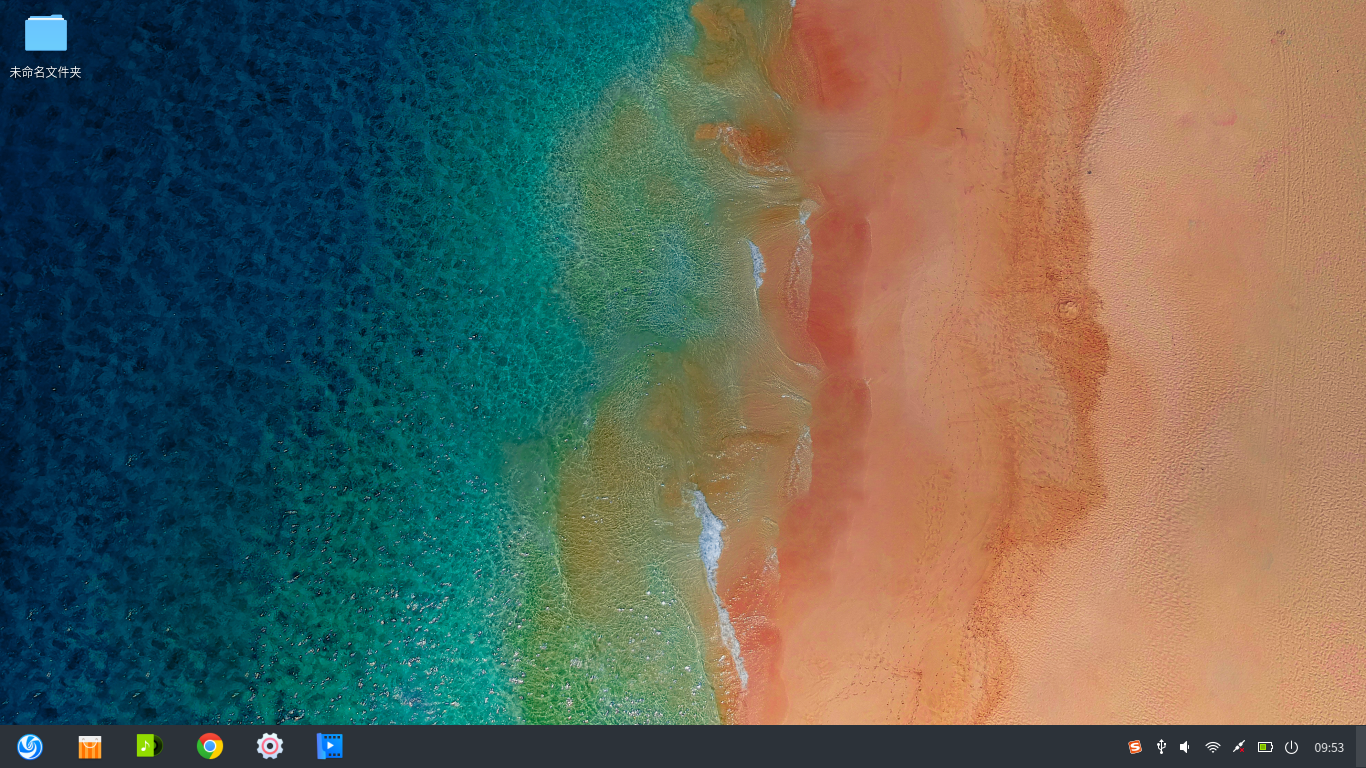Launch Google Chrome from the dock
The image size is (1366, 768).
tap(210, 746)
